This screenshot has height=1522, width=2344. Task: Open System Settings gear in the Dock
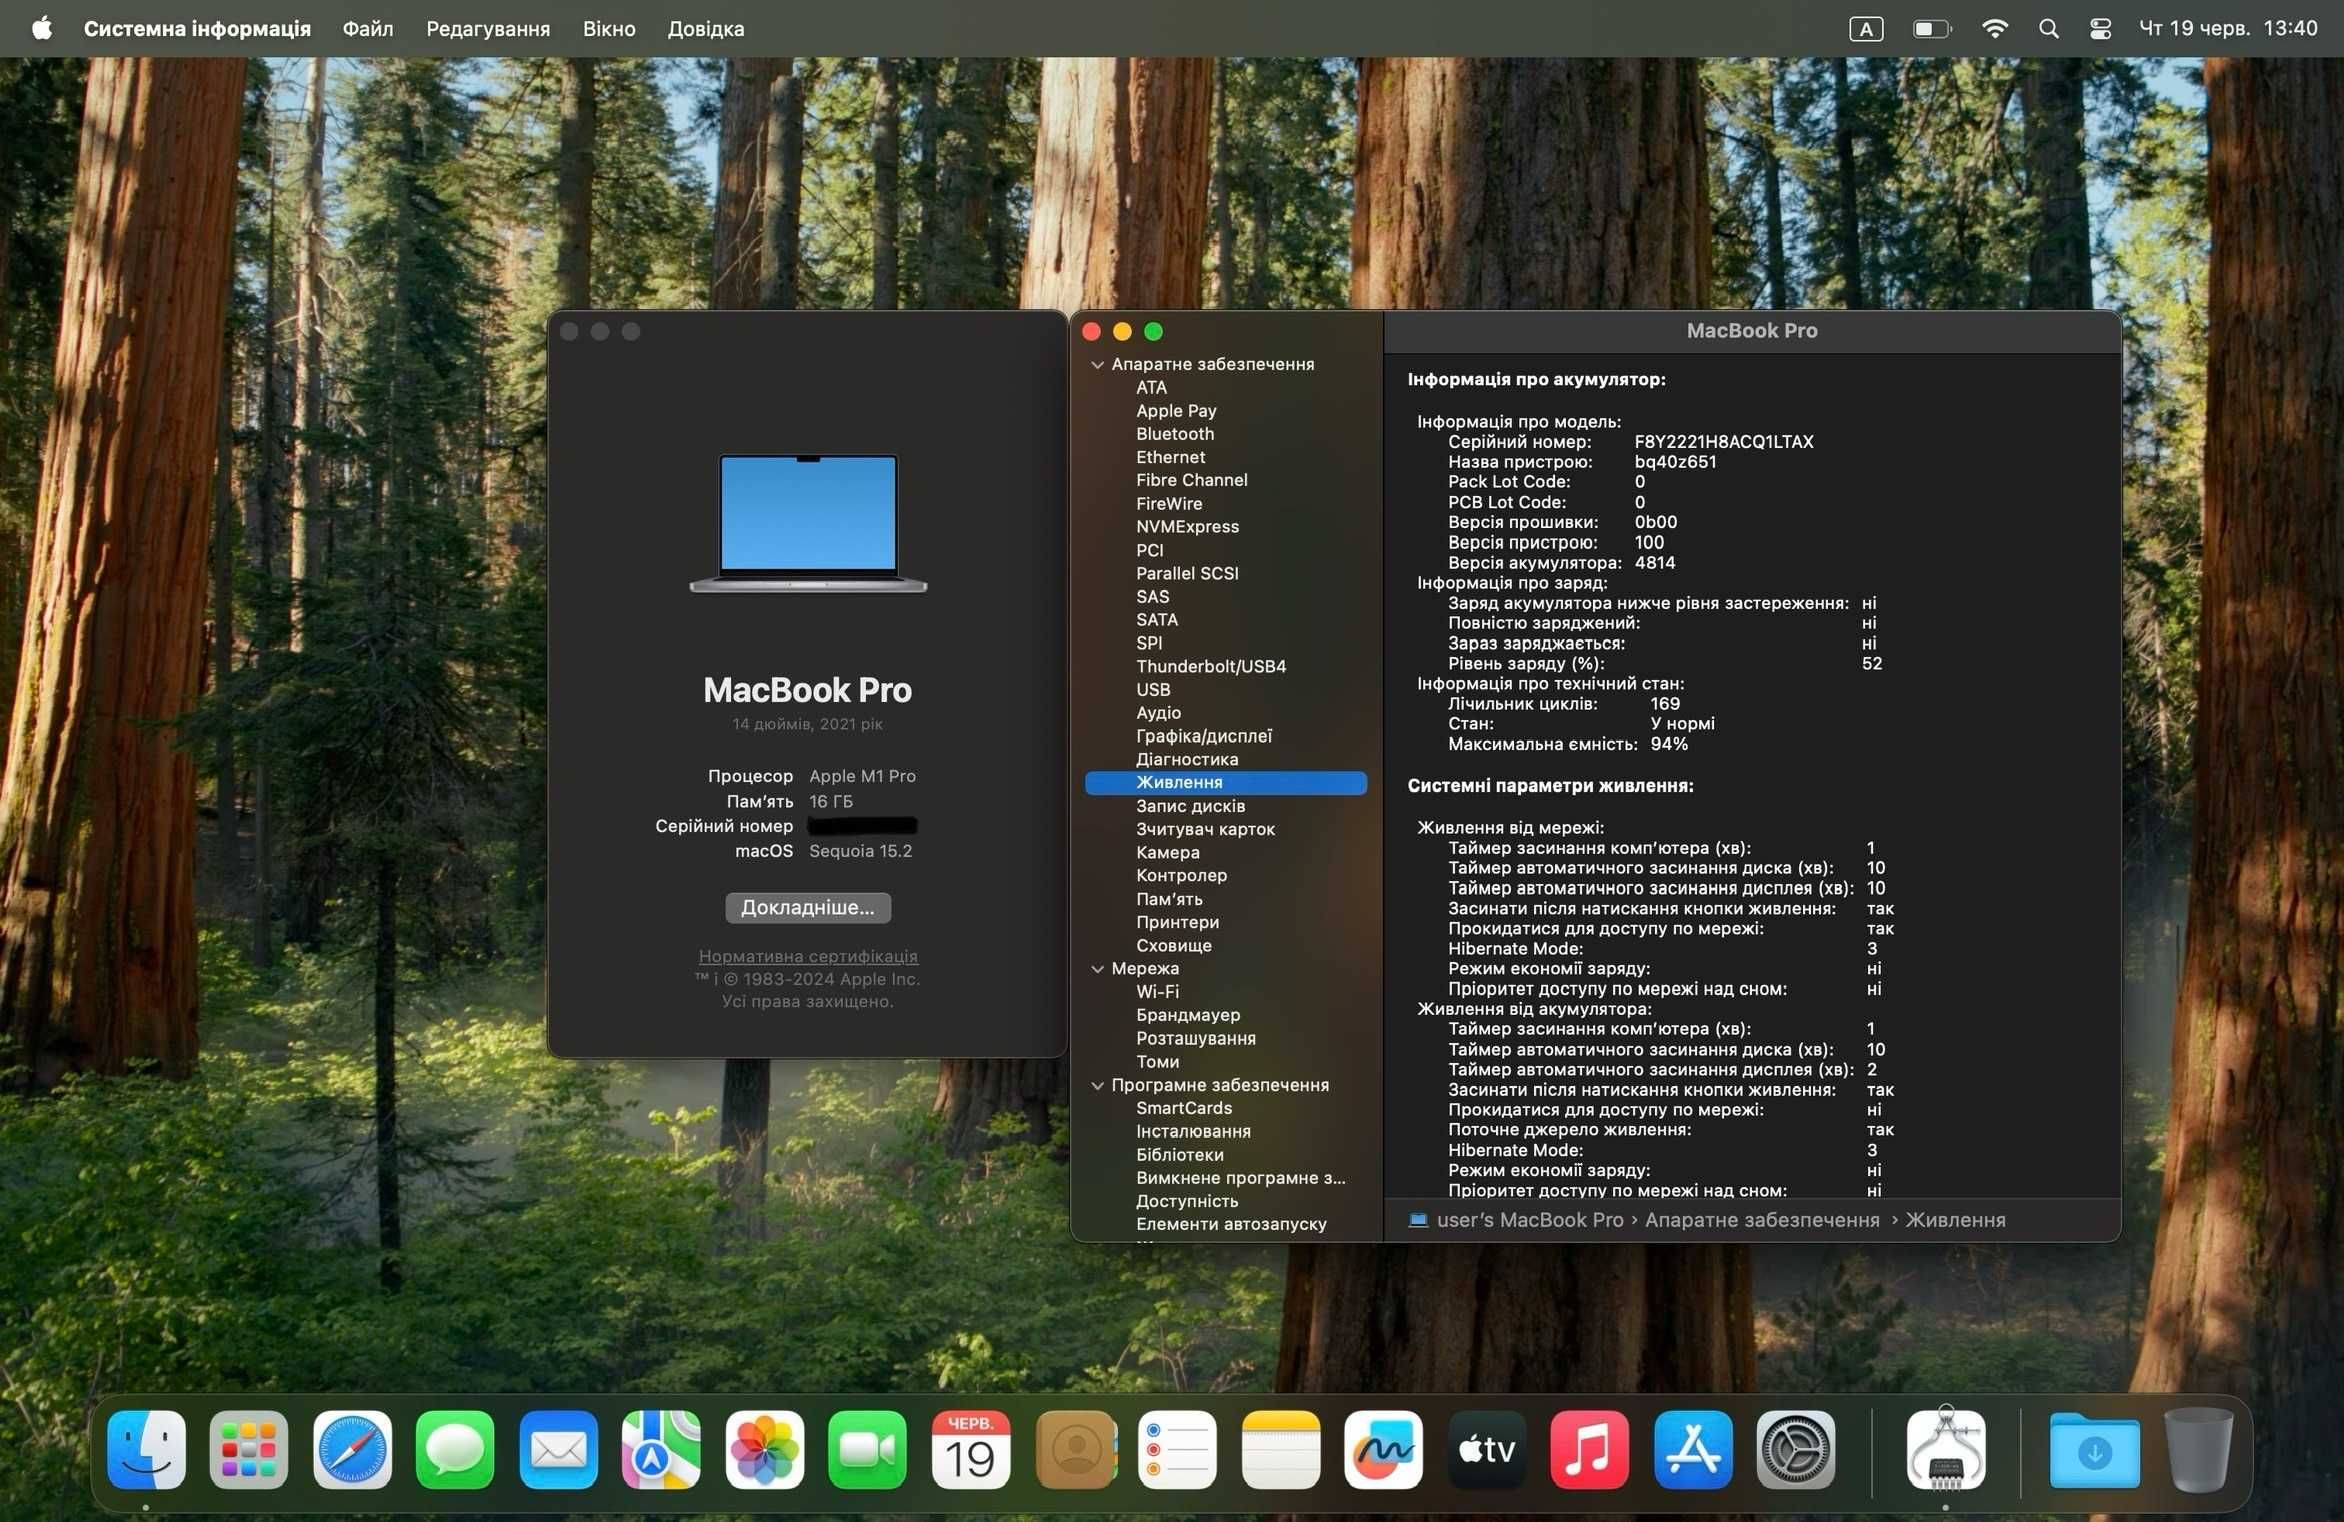tap(1795, 1449)
